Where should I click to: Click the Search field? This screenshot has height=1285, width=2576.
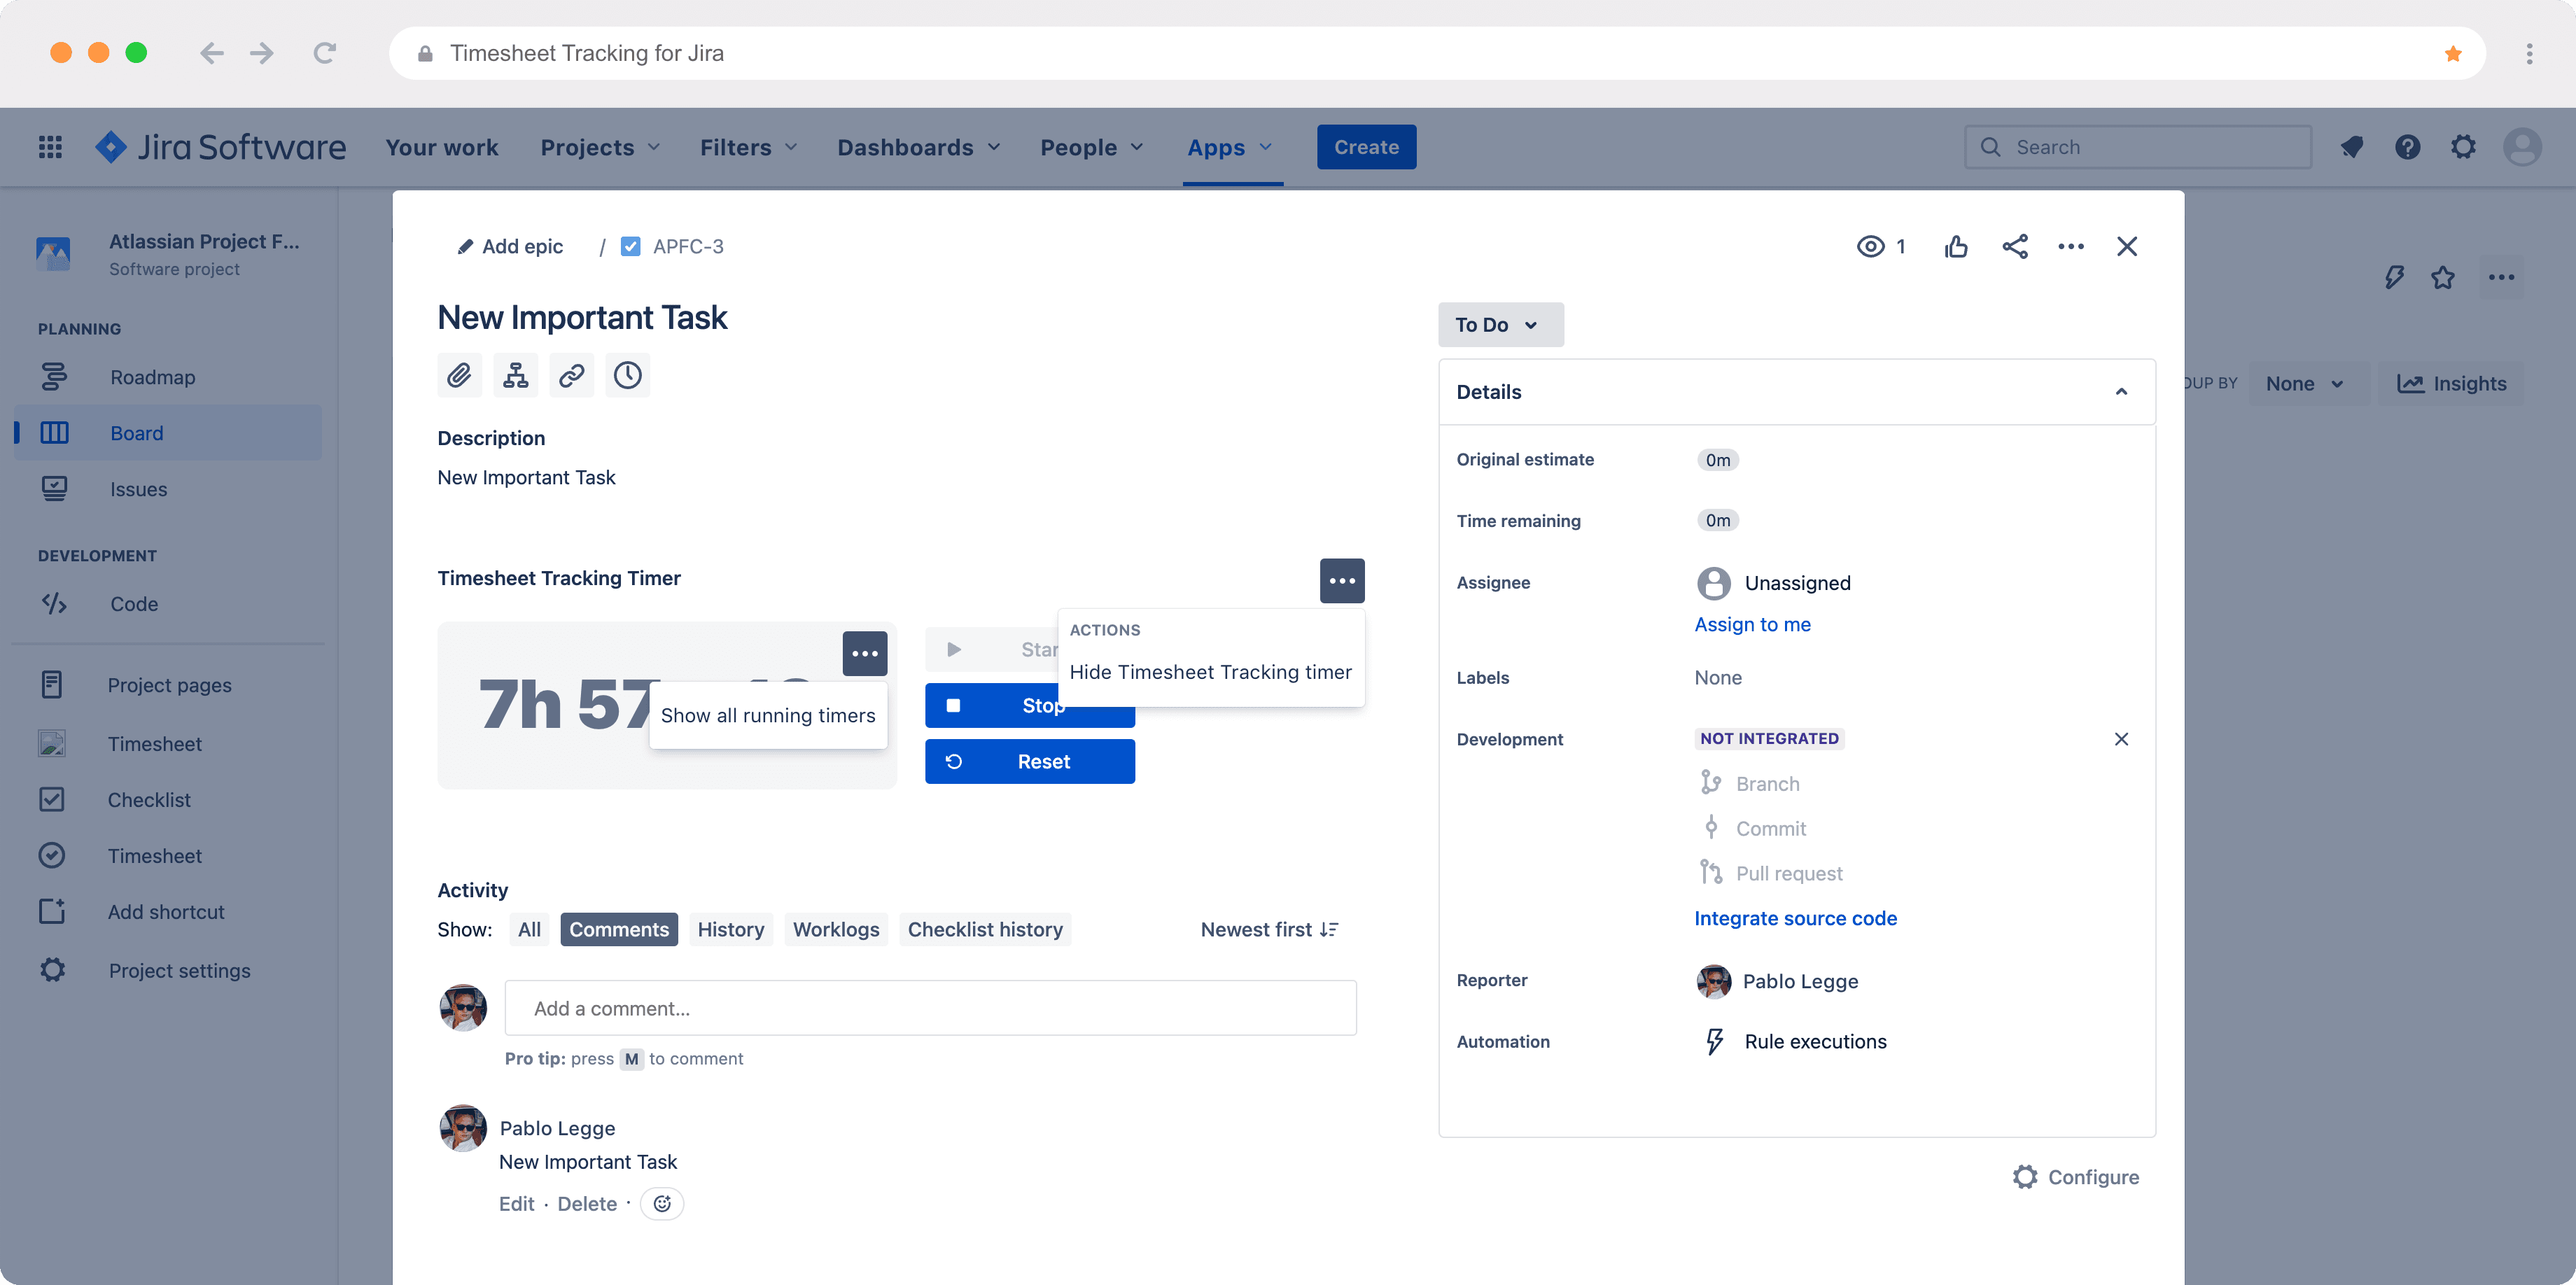tap(2138, 147)
